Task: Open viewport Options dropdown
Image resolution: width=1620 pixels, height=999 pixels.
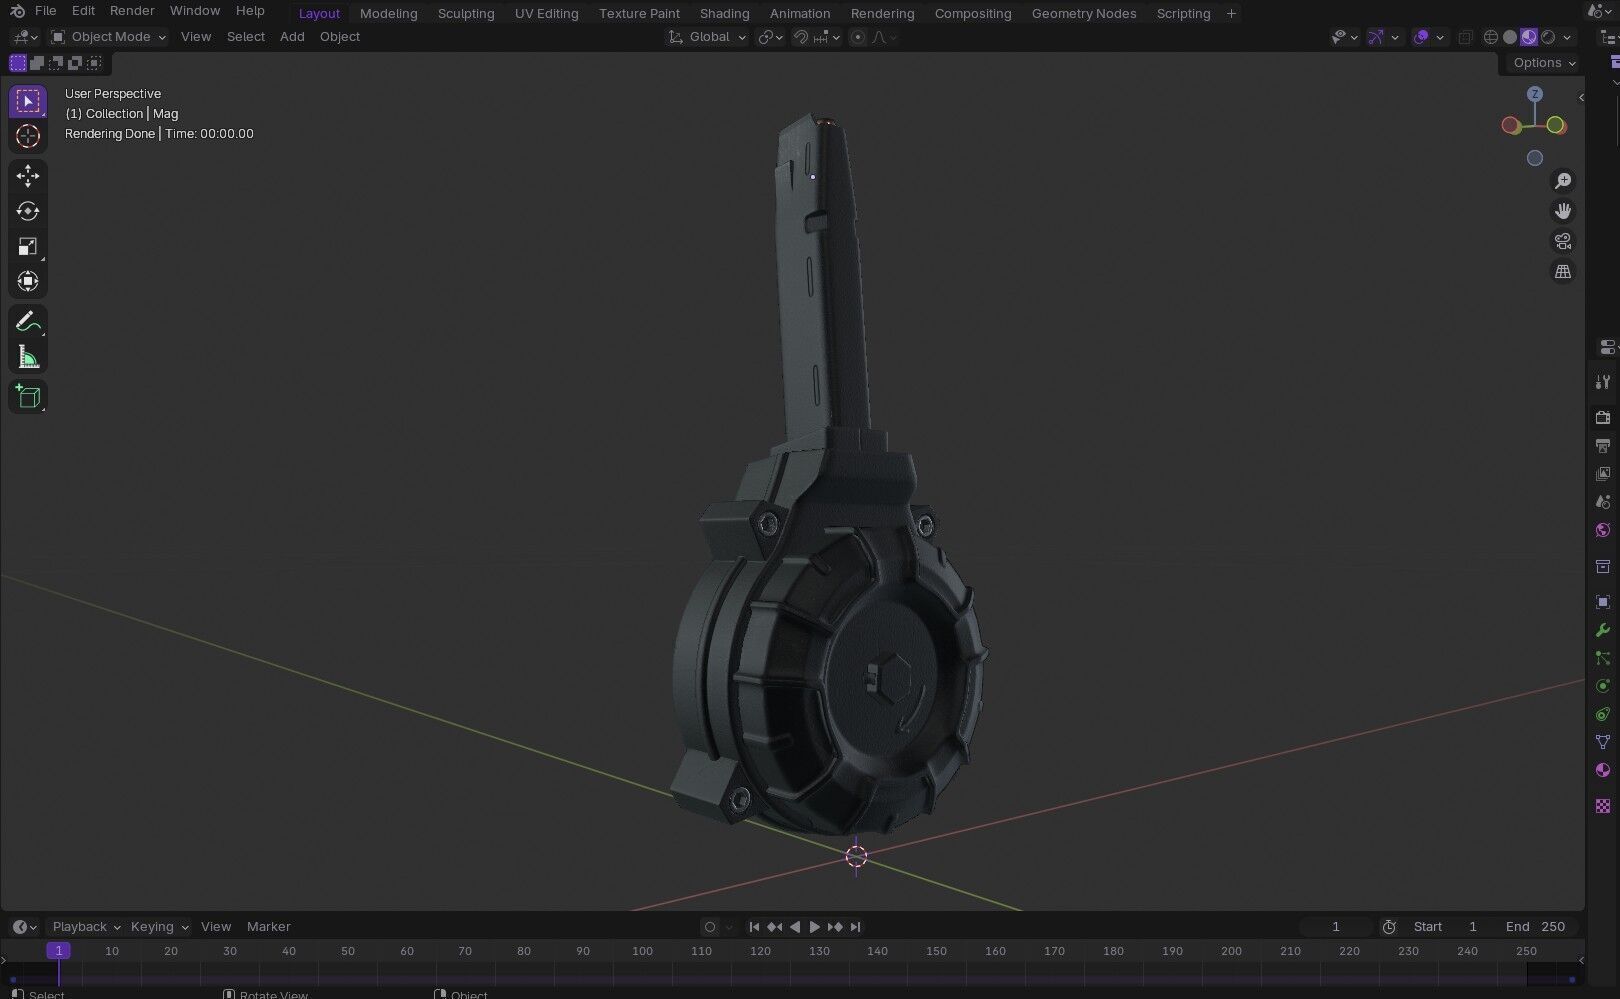Action: (1544, 62)
